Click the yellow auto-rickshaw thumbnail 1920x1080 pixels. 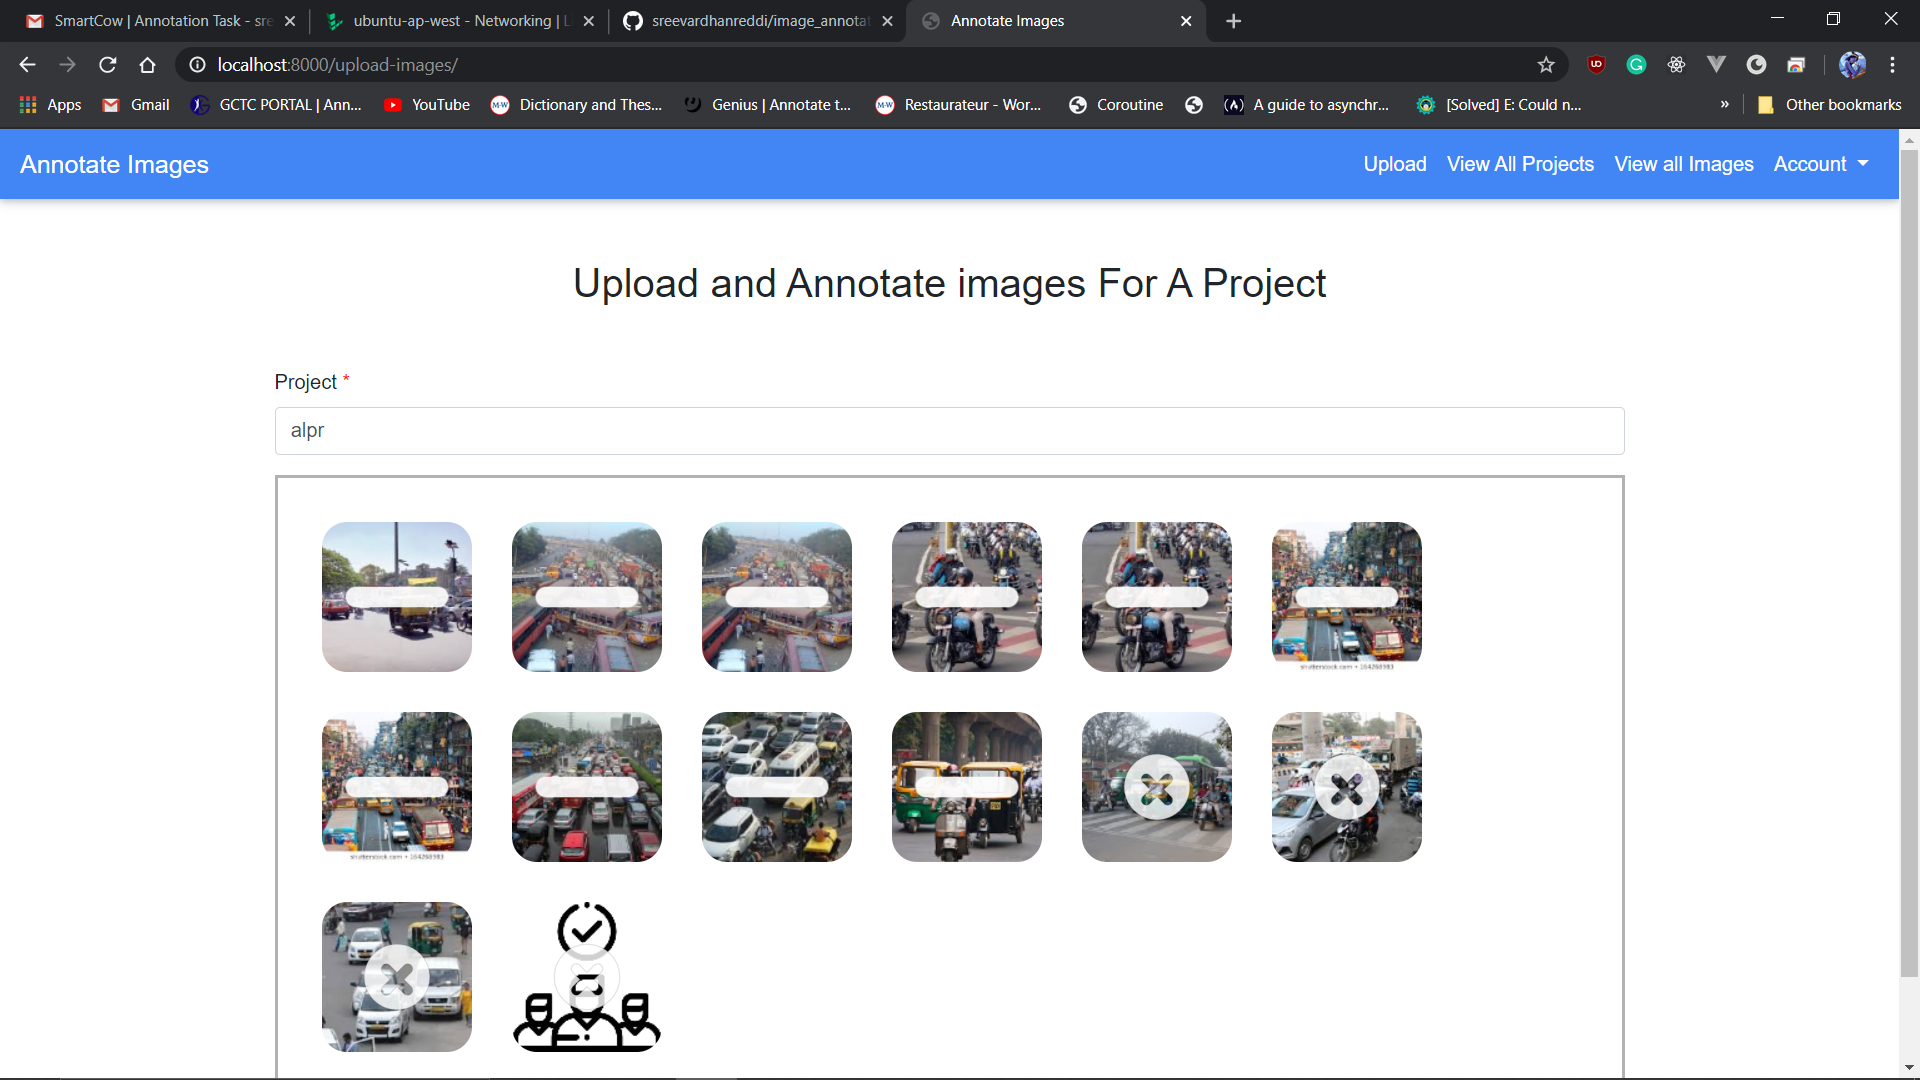(966, 787)
